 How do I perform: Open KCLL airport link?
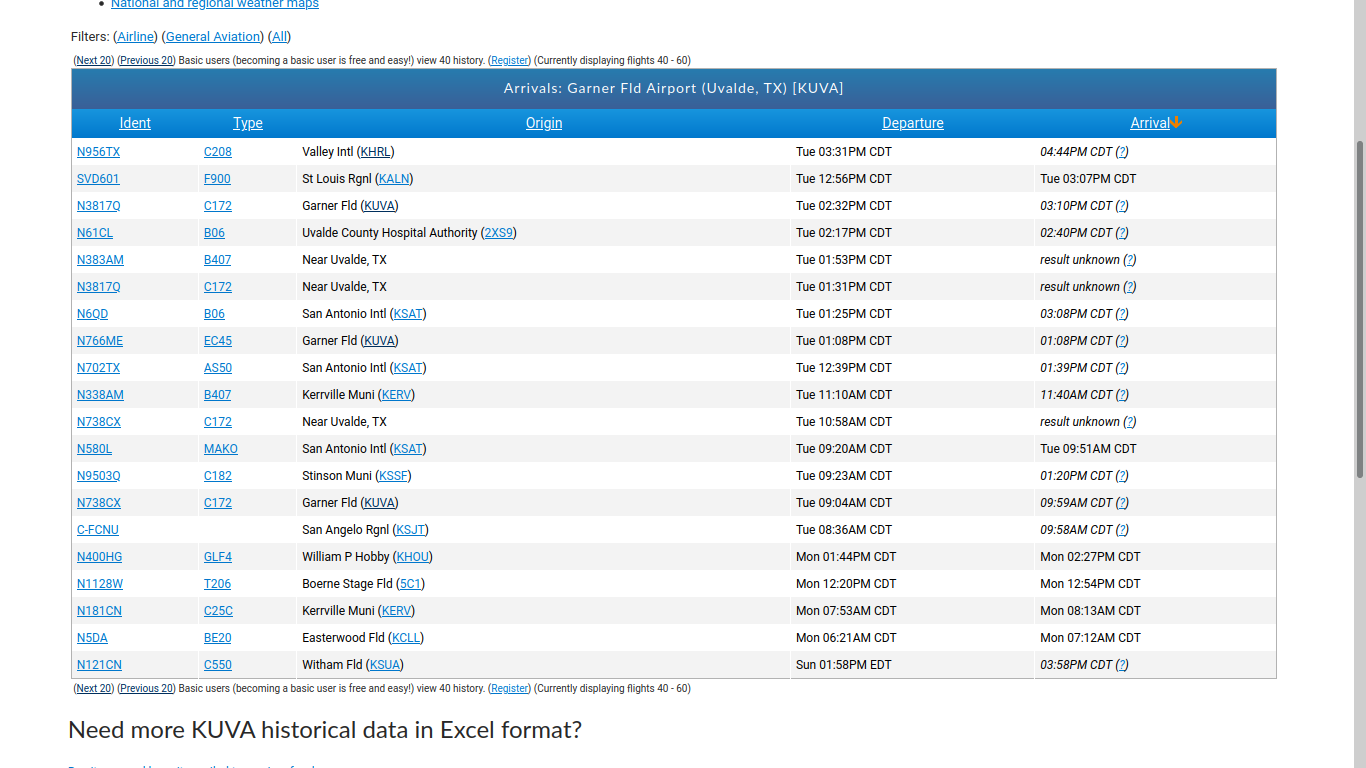(406, 638)
